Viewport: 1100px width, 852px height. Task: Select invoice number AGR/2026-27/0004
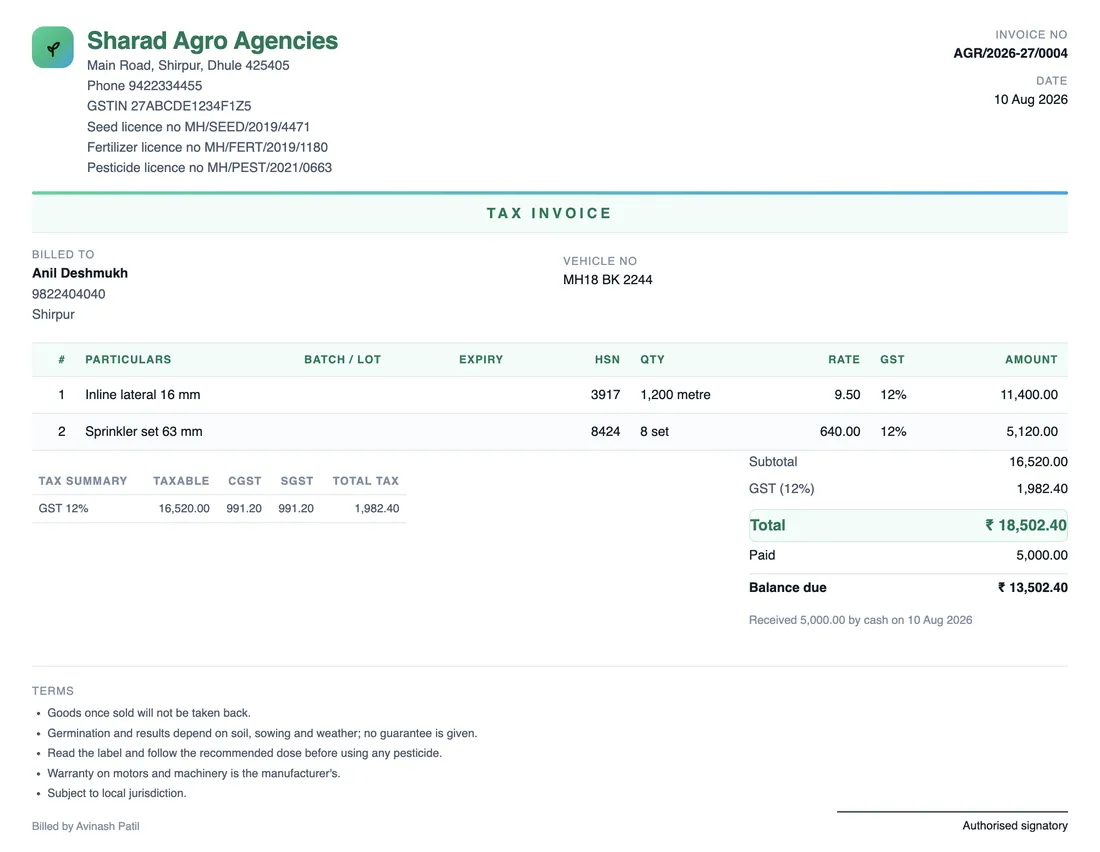1010,53
